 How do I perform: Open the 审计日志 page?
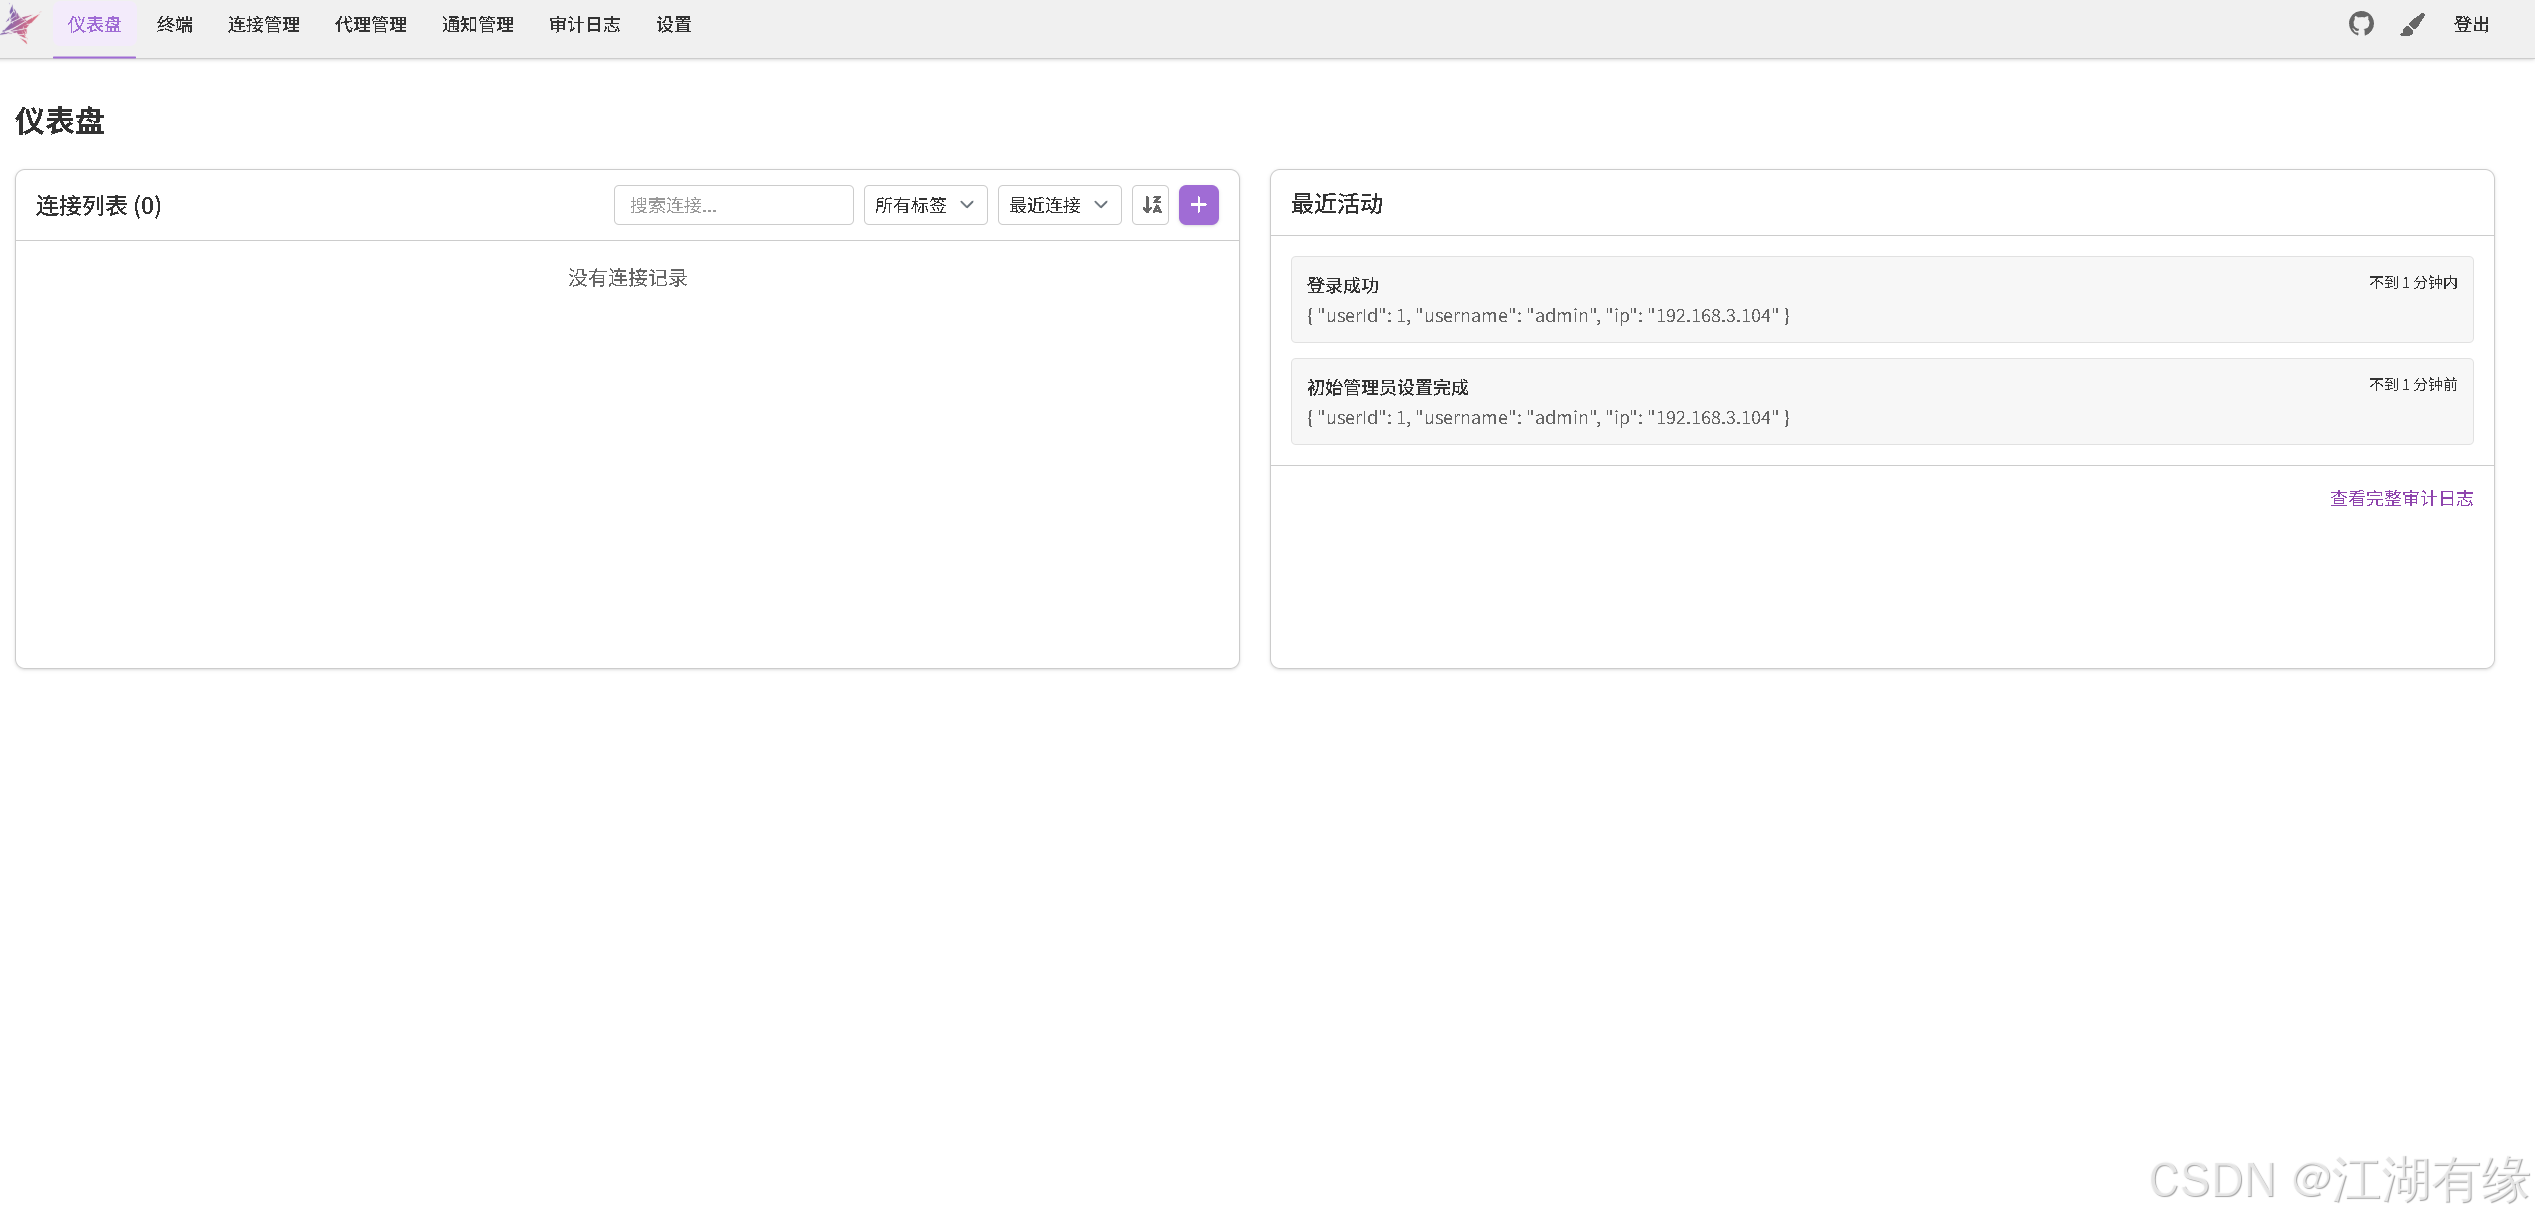pyautogui.click(x=585, y=24)
